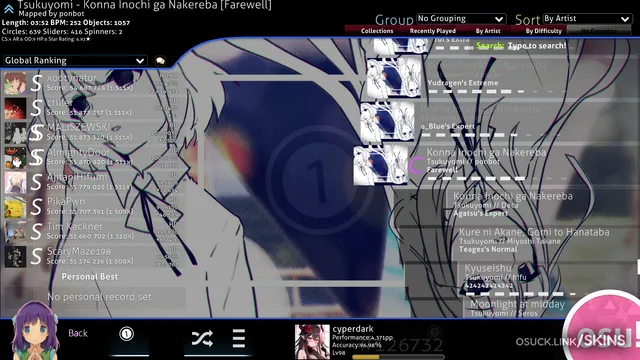Click the S rank icon next to ScaryMaze198
This screenshot has width=640, height=360.
point(36,257)
